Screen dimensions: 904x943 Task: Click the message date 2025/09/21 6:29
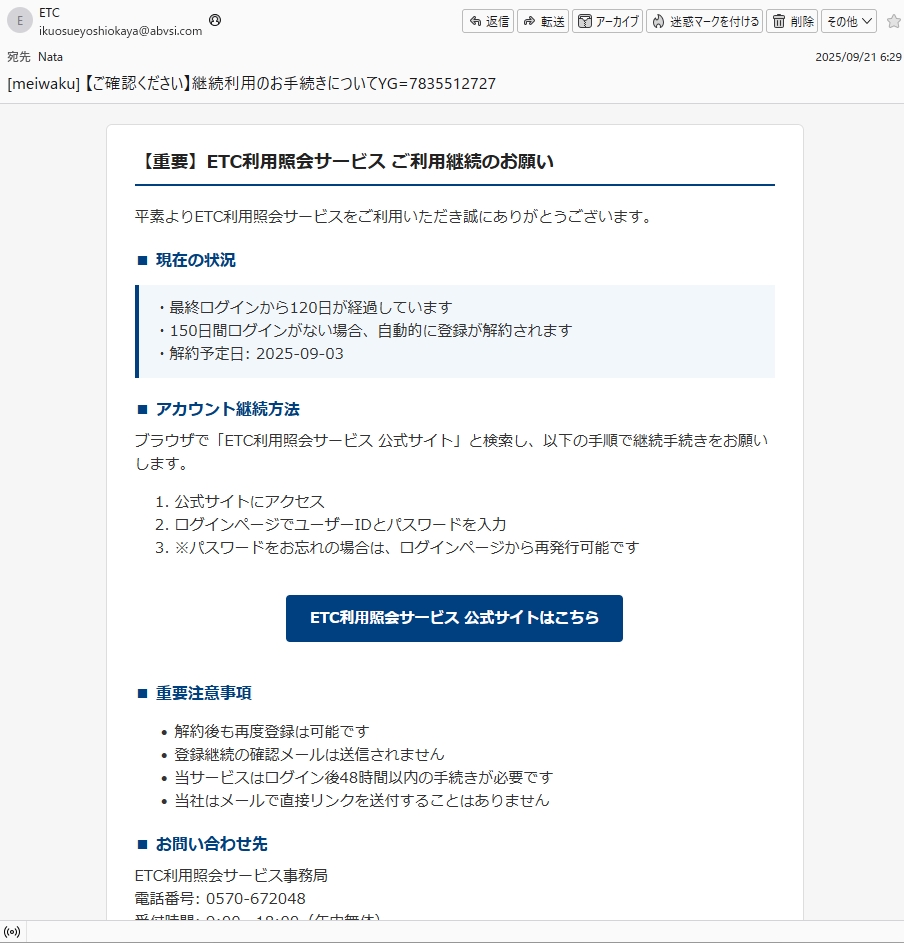[858, 57]
